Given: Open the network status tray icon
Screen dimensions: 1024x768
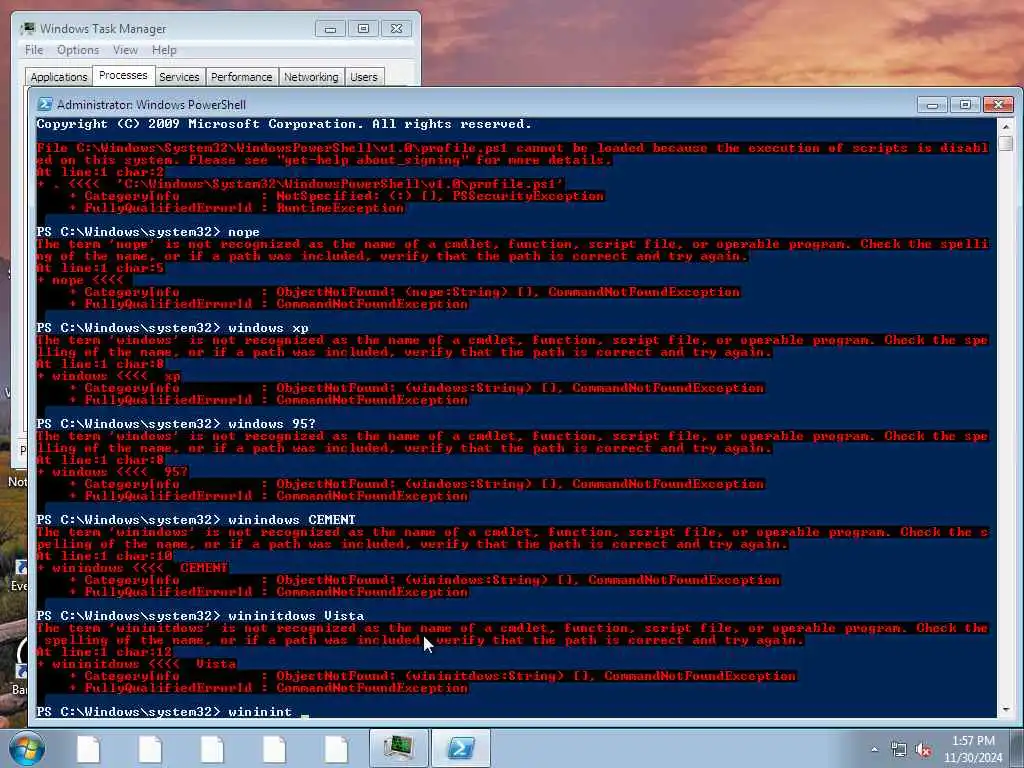Looking at the screenshot, I should tap(899, 750).
